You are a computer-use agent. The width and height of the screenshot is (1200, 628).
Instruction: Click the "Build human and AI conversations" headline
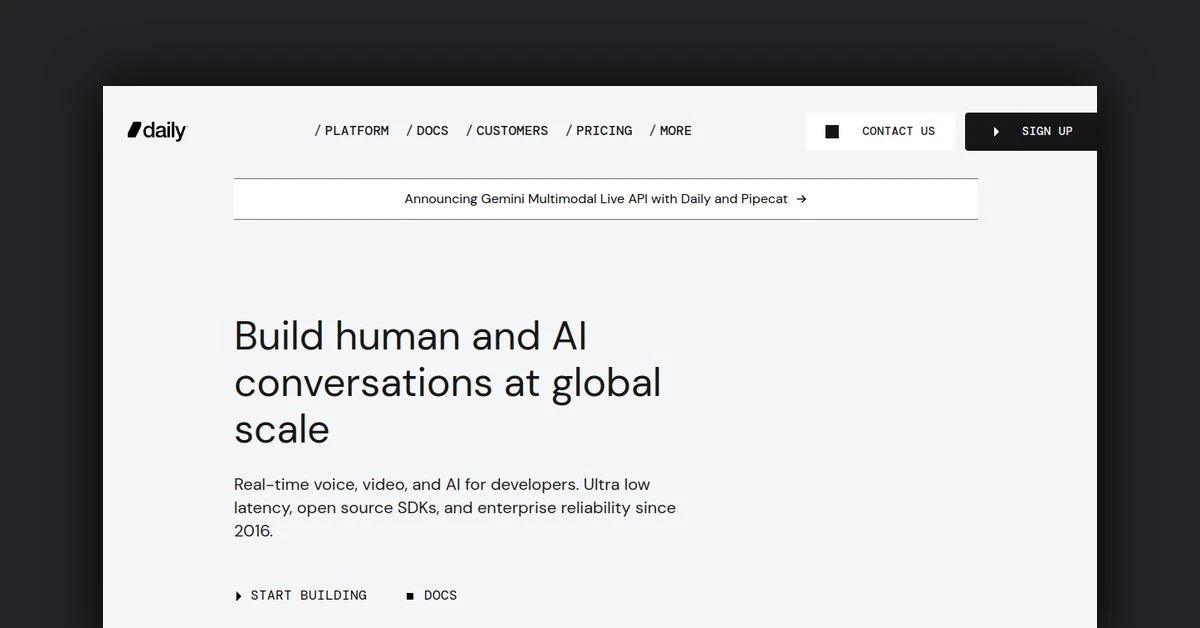click(447, 382)
